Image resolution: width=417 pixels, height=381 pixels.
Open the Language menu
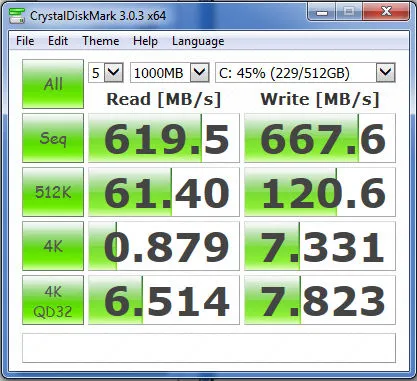(198, 41)
